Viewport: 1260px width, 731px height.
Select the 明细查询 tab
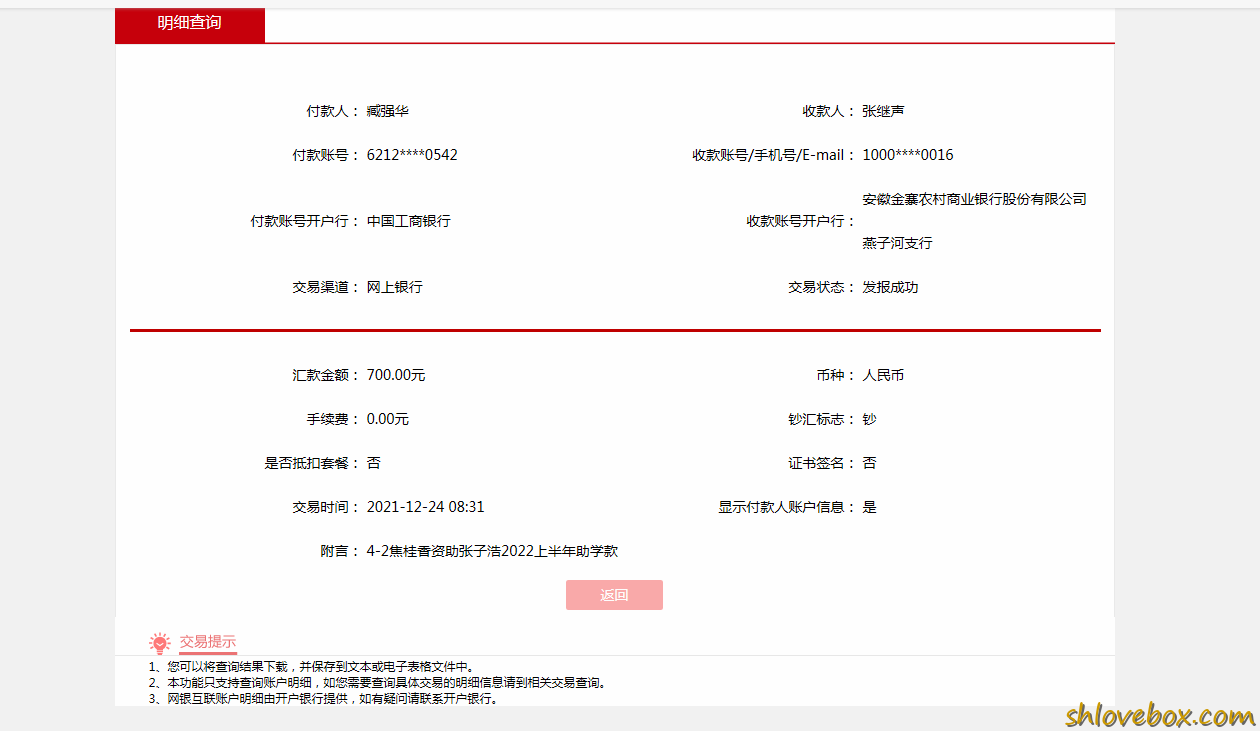(x=189, y=23)
